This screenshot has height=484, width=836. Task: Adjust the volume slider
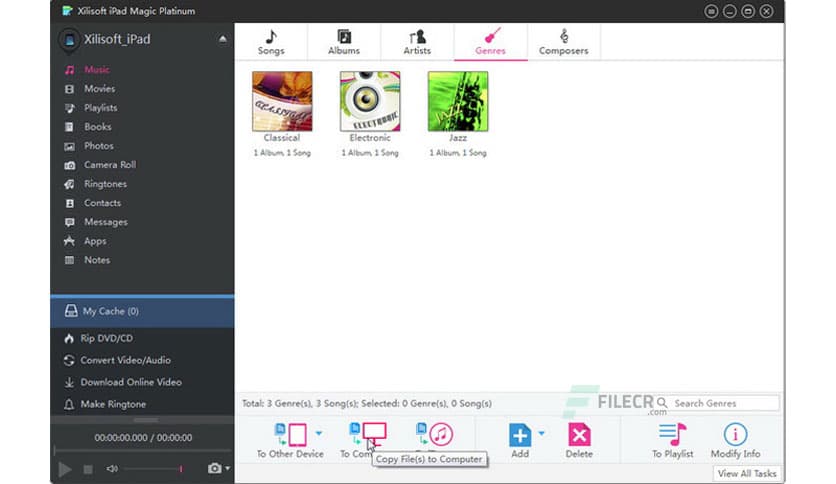point(155,469)
